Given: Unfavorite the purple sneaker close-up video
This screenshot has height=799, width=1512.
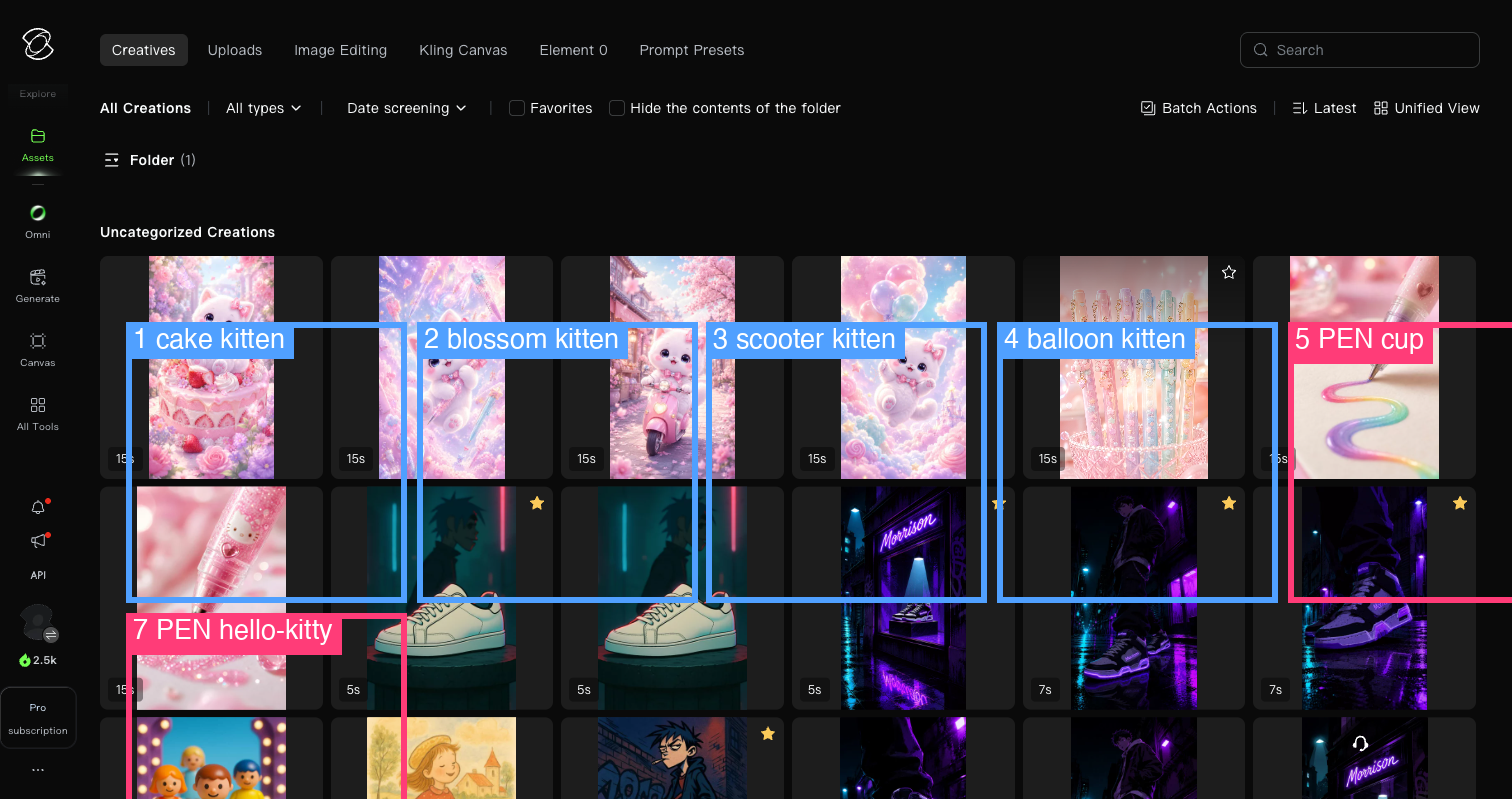Looking at the screenshot, I should pos(1460,503).
